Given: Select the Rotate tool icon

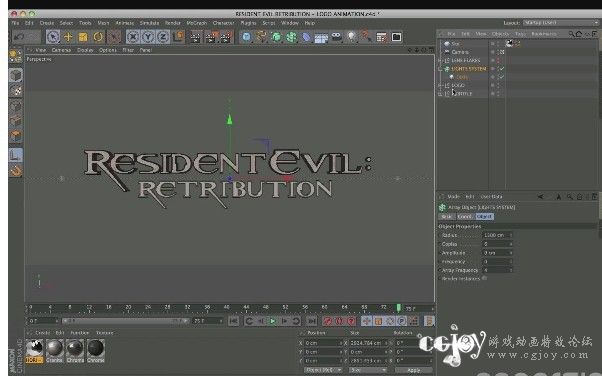Looking at the screenshot, I should [x=98, y=37].
